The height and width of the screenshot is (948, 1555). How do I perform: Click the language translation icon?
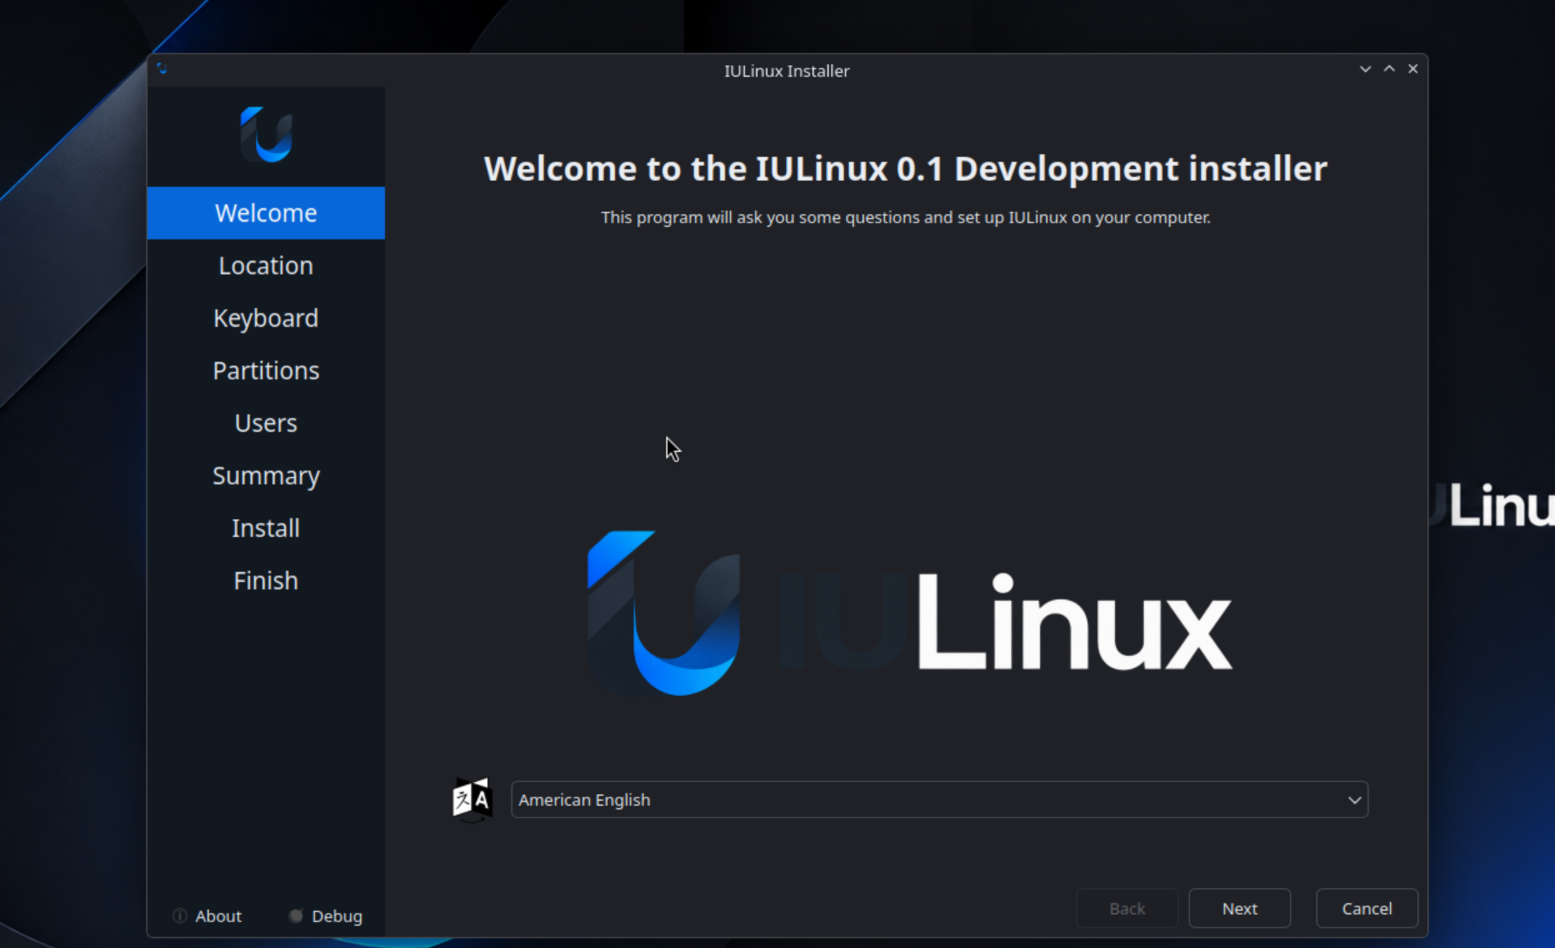472,799
